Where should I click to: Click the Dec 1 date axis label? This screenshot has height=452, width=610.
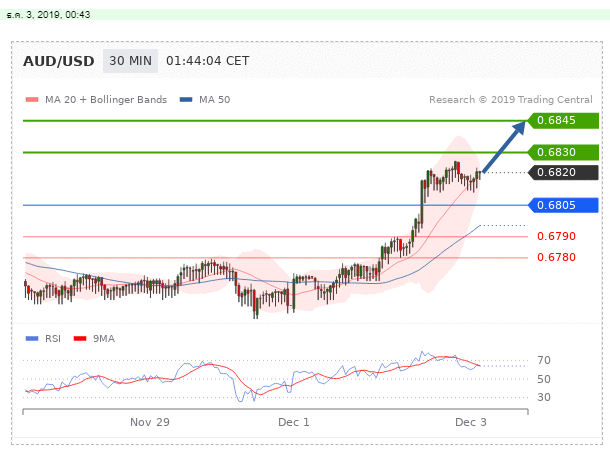[x=294, y=422]
